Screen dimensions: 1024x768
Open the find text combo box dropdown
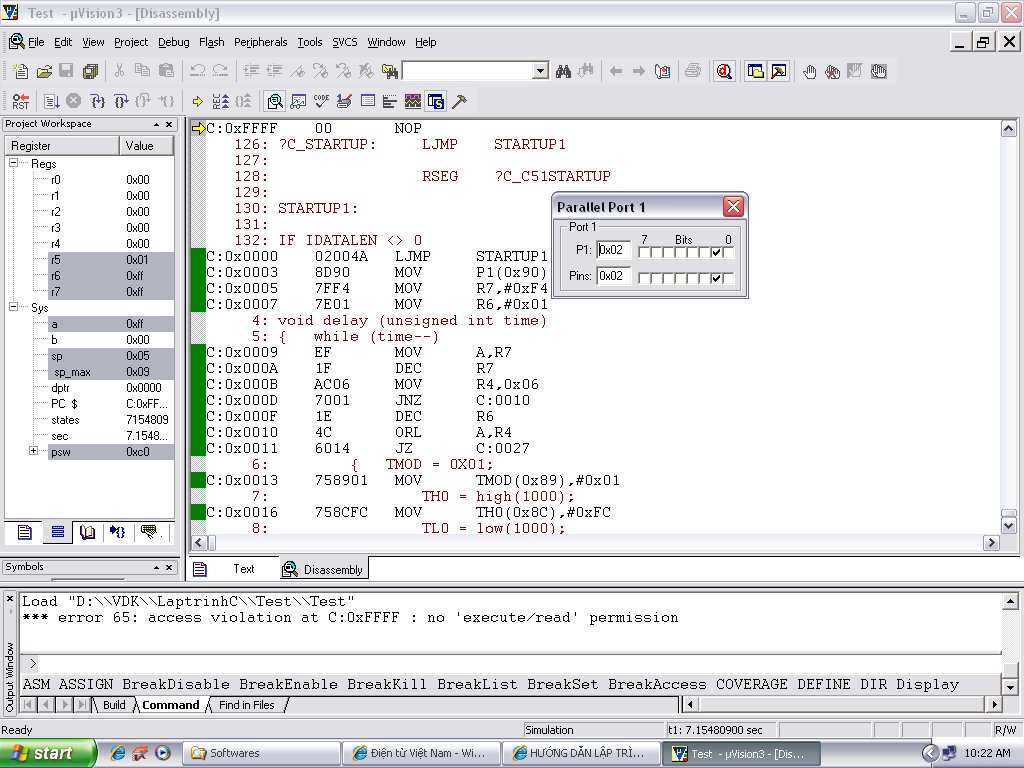coord(540,71)
